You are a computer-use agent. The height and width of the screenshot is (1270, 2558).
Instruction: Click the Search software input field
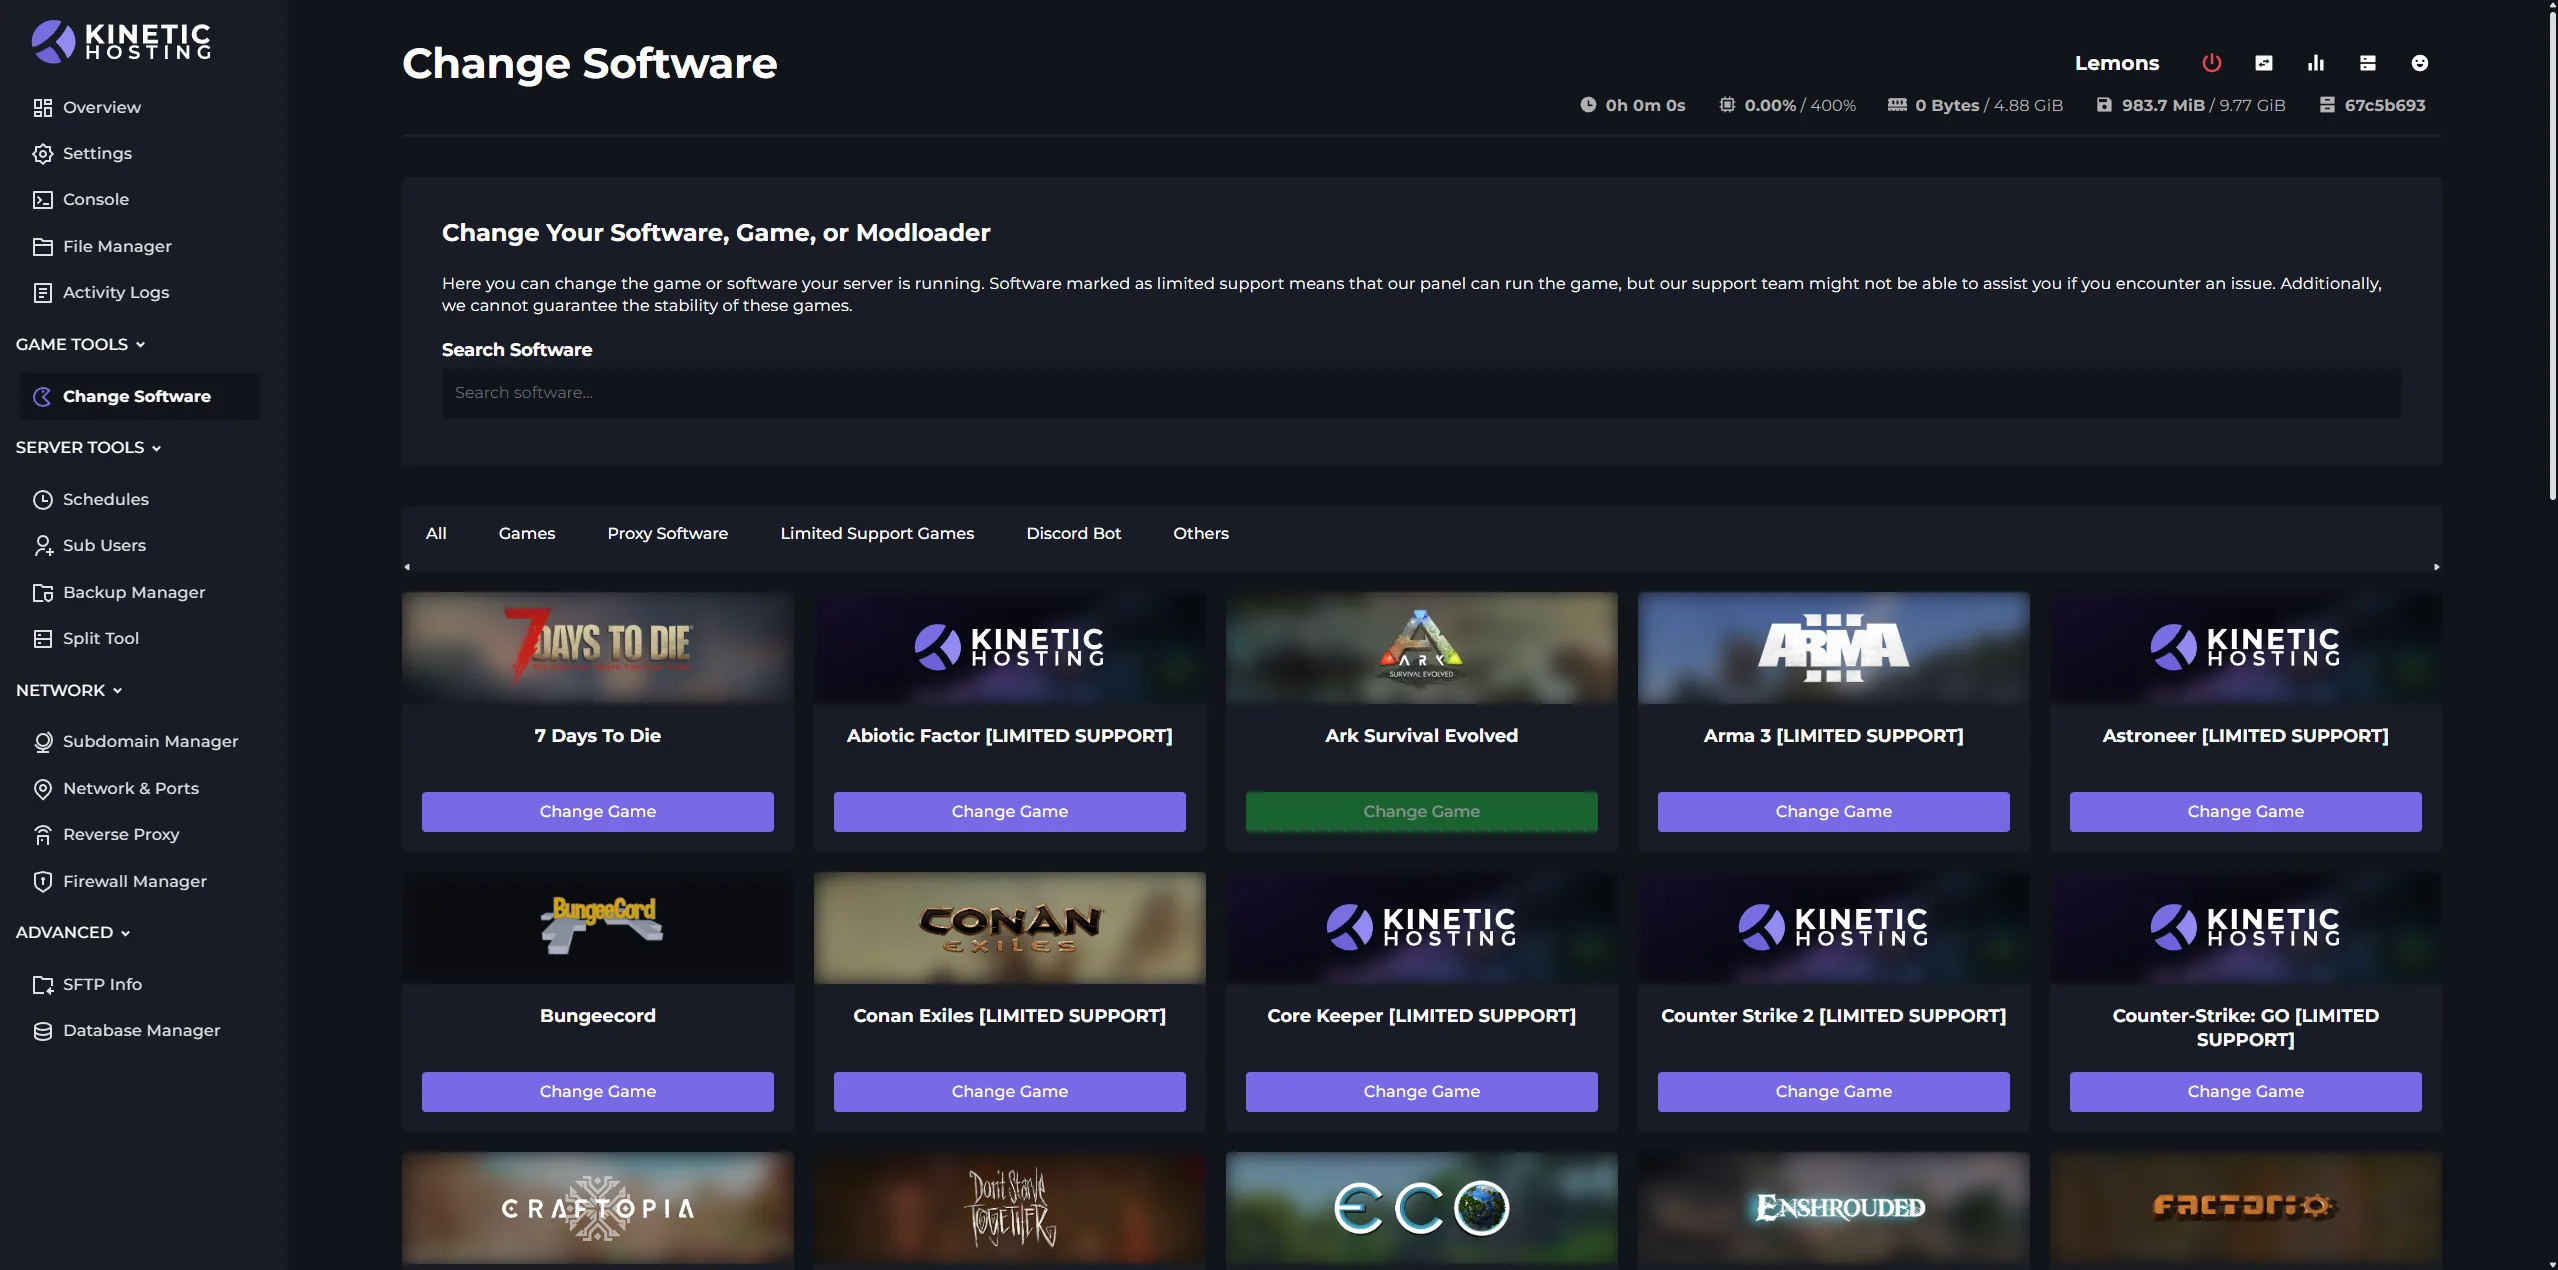click(x=1420, y=392)
